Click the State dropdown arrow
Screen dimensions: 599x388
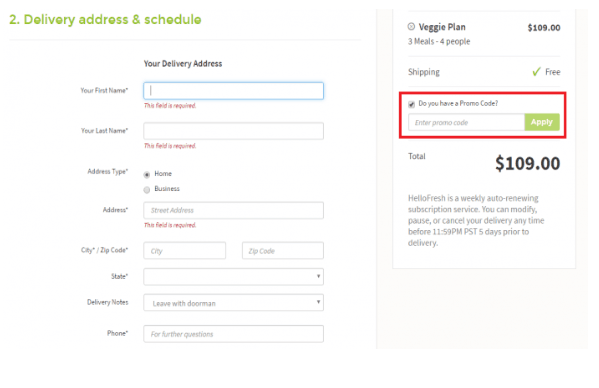[x=318, y=276]
